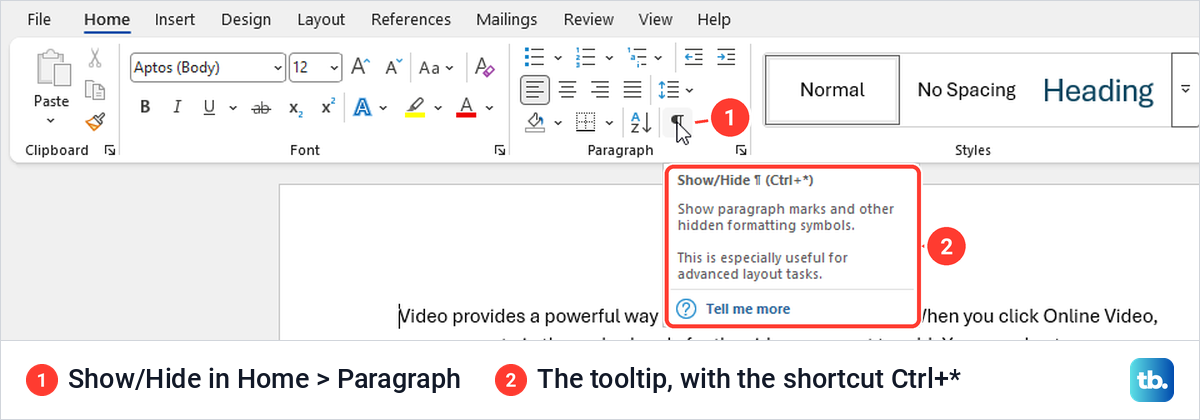Screen dimensions: 1200x420
Task: Apply paragraph shading bucket
Action: tap(535, 122)
